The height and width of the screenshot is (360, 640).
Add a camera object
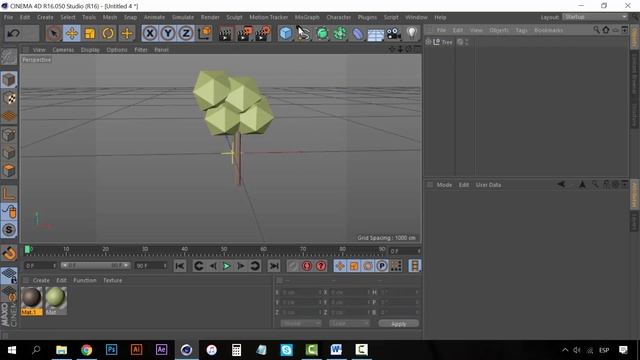(x=394, y=33)
